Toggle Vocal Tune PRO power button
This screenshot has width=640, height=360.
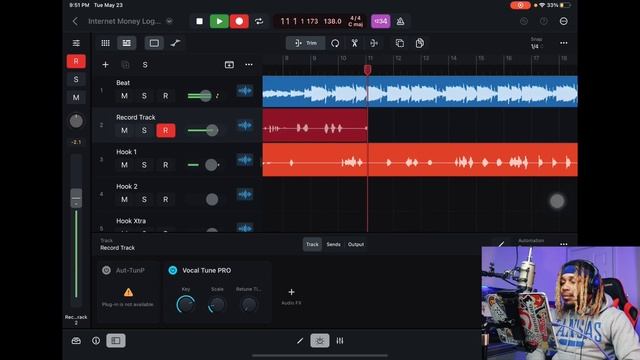point(173,270)
